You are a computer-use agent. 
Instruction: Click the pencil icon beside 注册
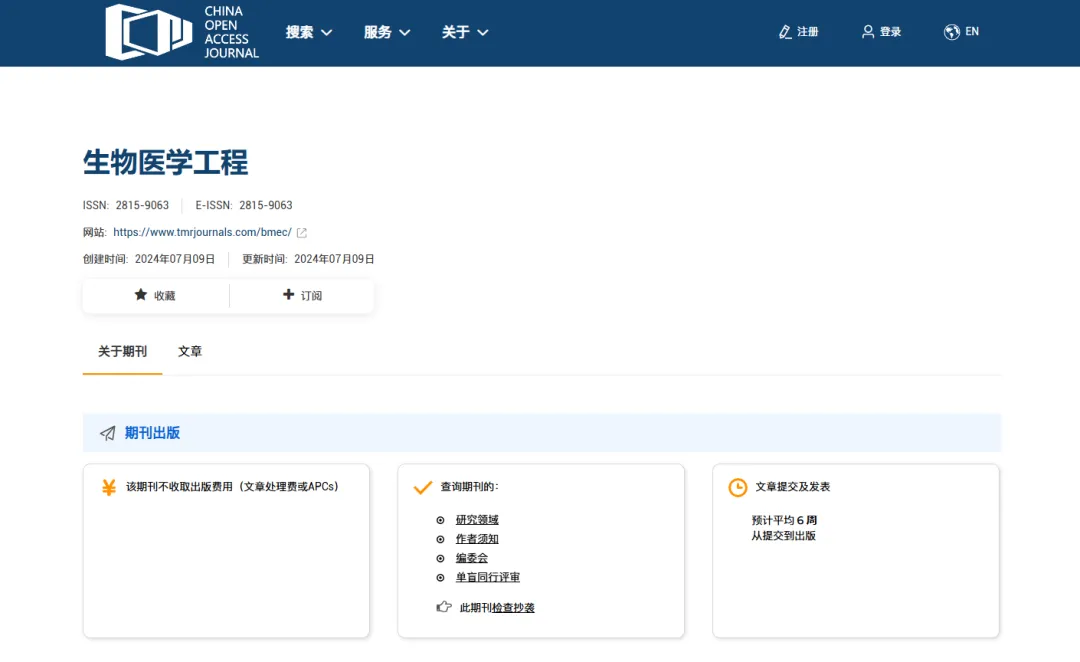pyautogui.click(x=785, y=32)
